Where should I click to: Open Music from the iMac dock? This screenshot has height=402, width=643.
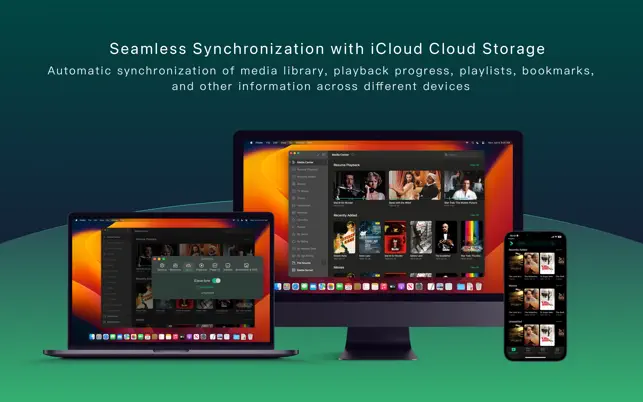click(383, 286)
